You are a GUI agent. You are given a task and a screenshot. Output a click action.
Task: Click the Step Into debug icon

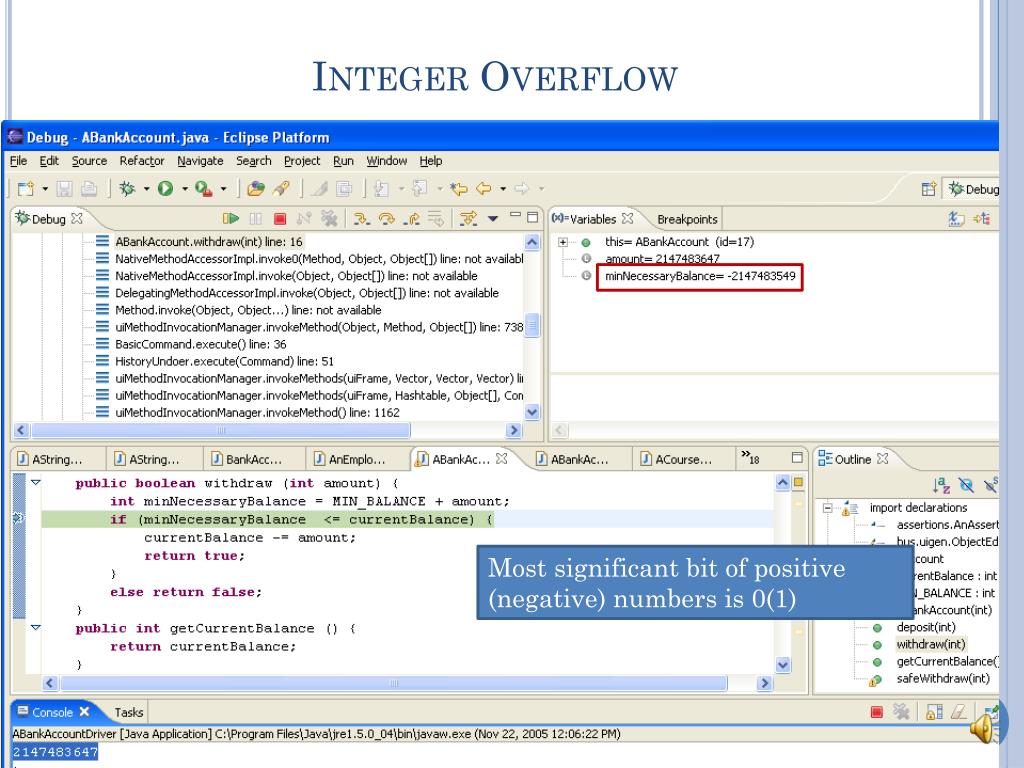[x=361, y=219]
